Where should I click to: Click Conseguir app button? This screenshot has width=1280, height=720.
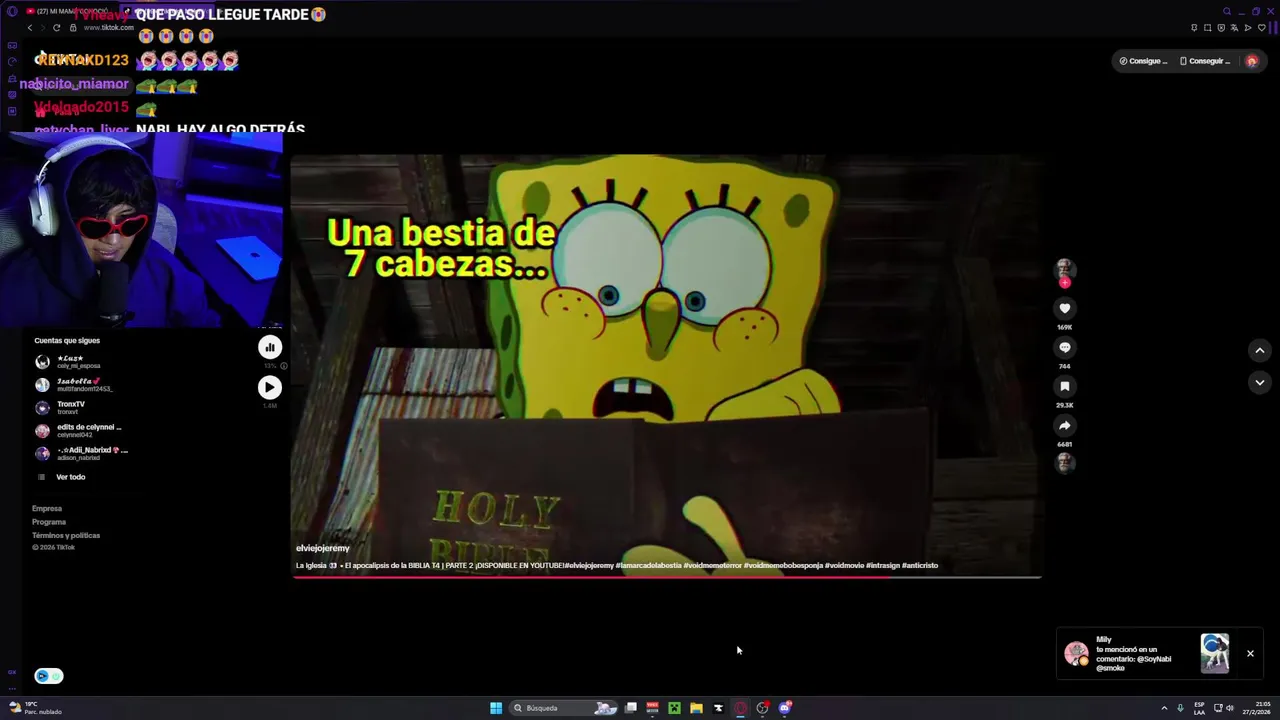click(x=1205, y=61)
